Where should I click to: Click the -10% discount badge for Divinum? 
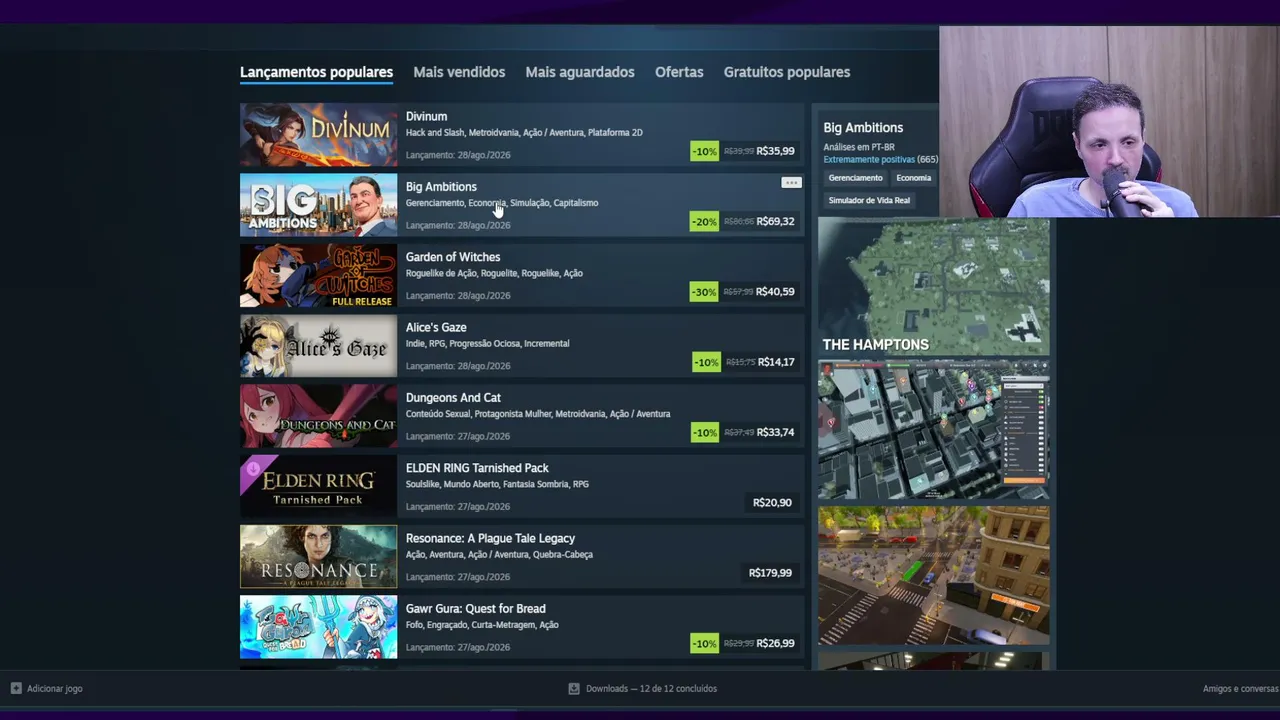coord(705,151)
